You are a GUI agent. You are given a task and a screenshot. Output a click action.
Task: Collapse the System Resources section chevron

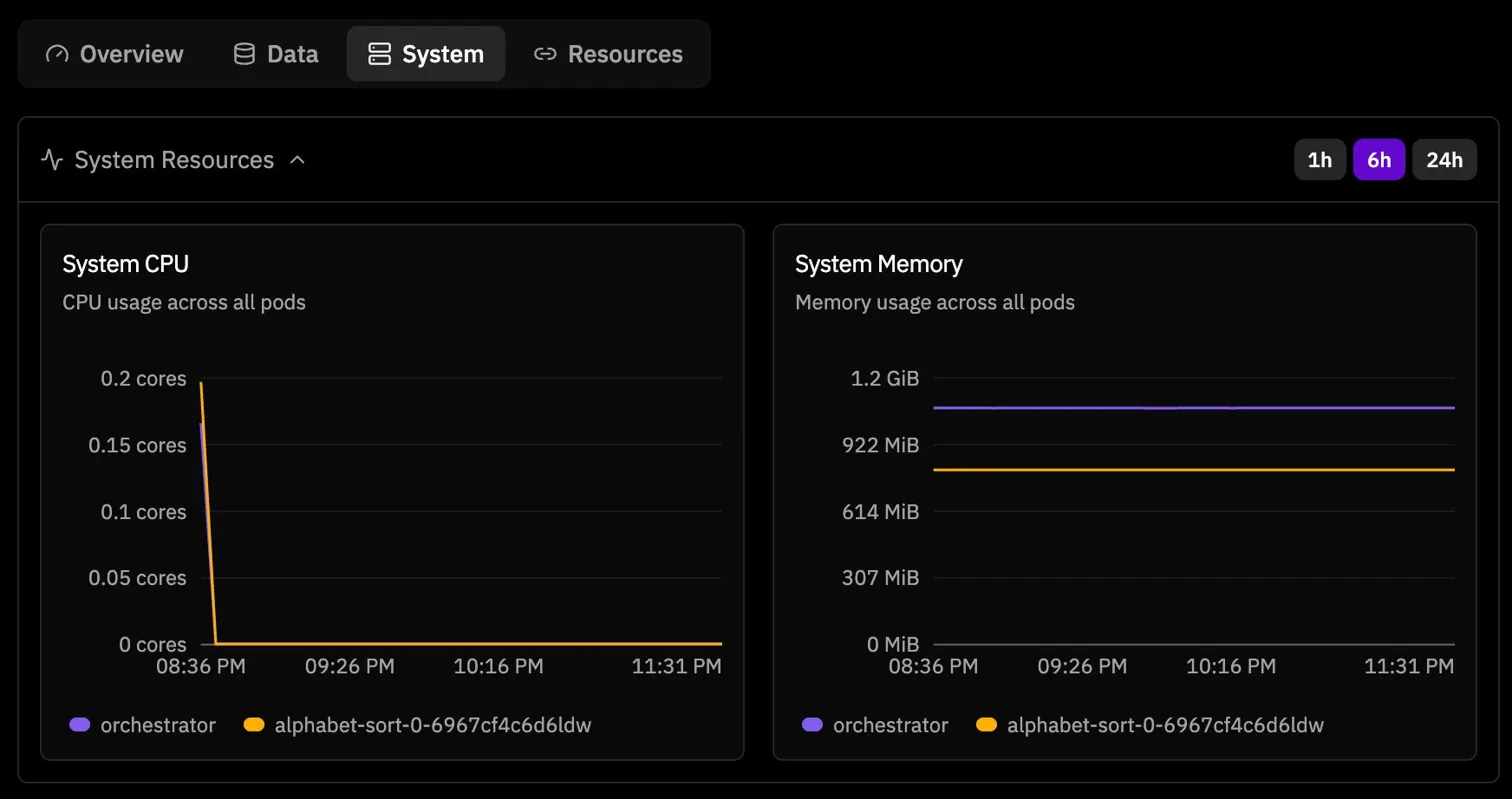point(297,160)
